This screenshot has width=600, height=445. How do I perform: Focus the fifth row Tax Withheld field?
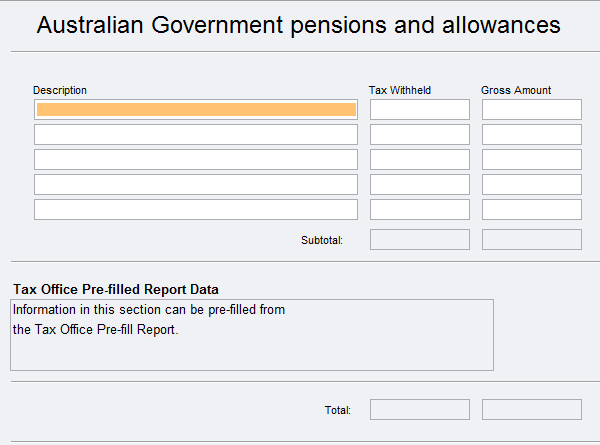pyautogui.click(x=420, y=210)
